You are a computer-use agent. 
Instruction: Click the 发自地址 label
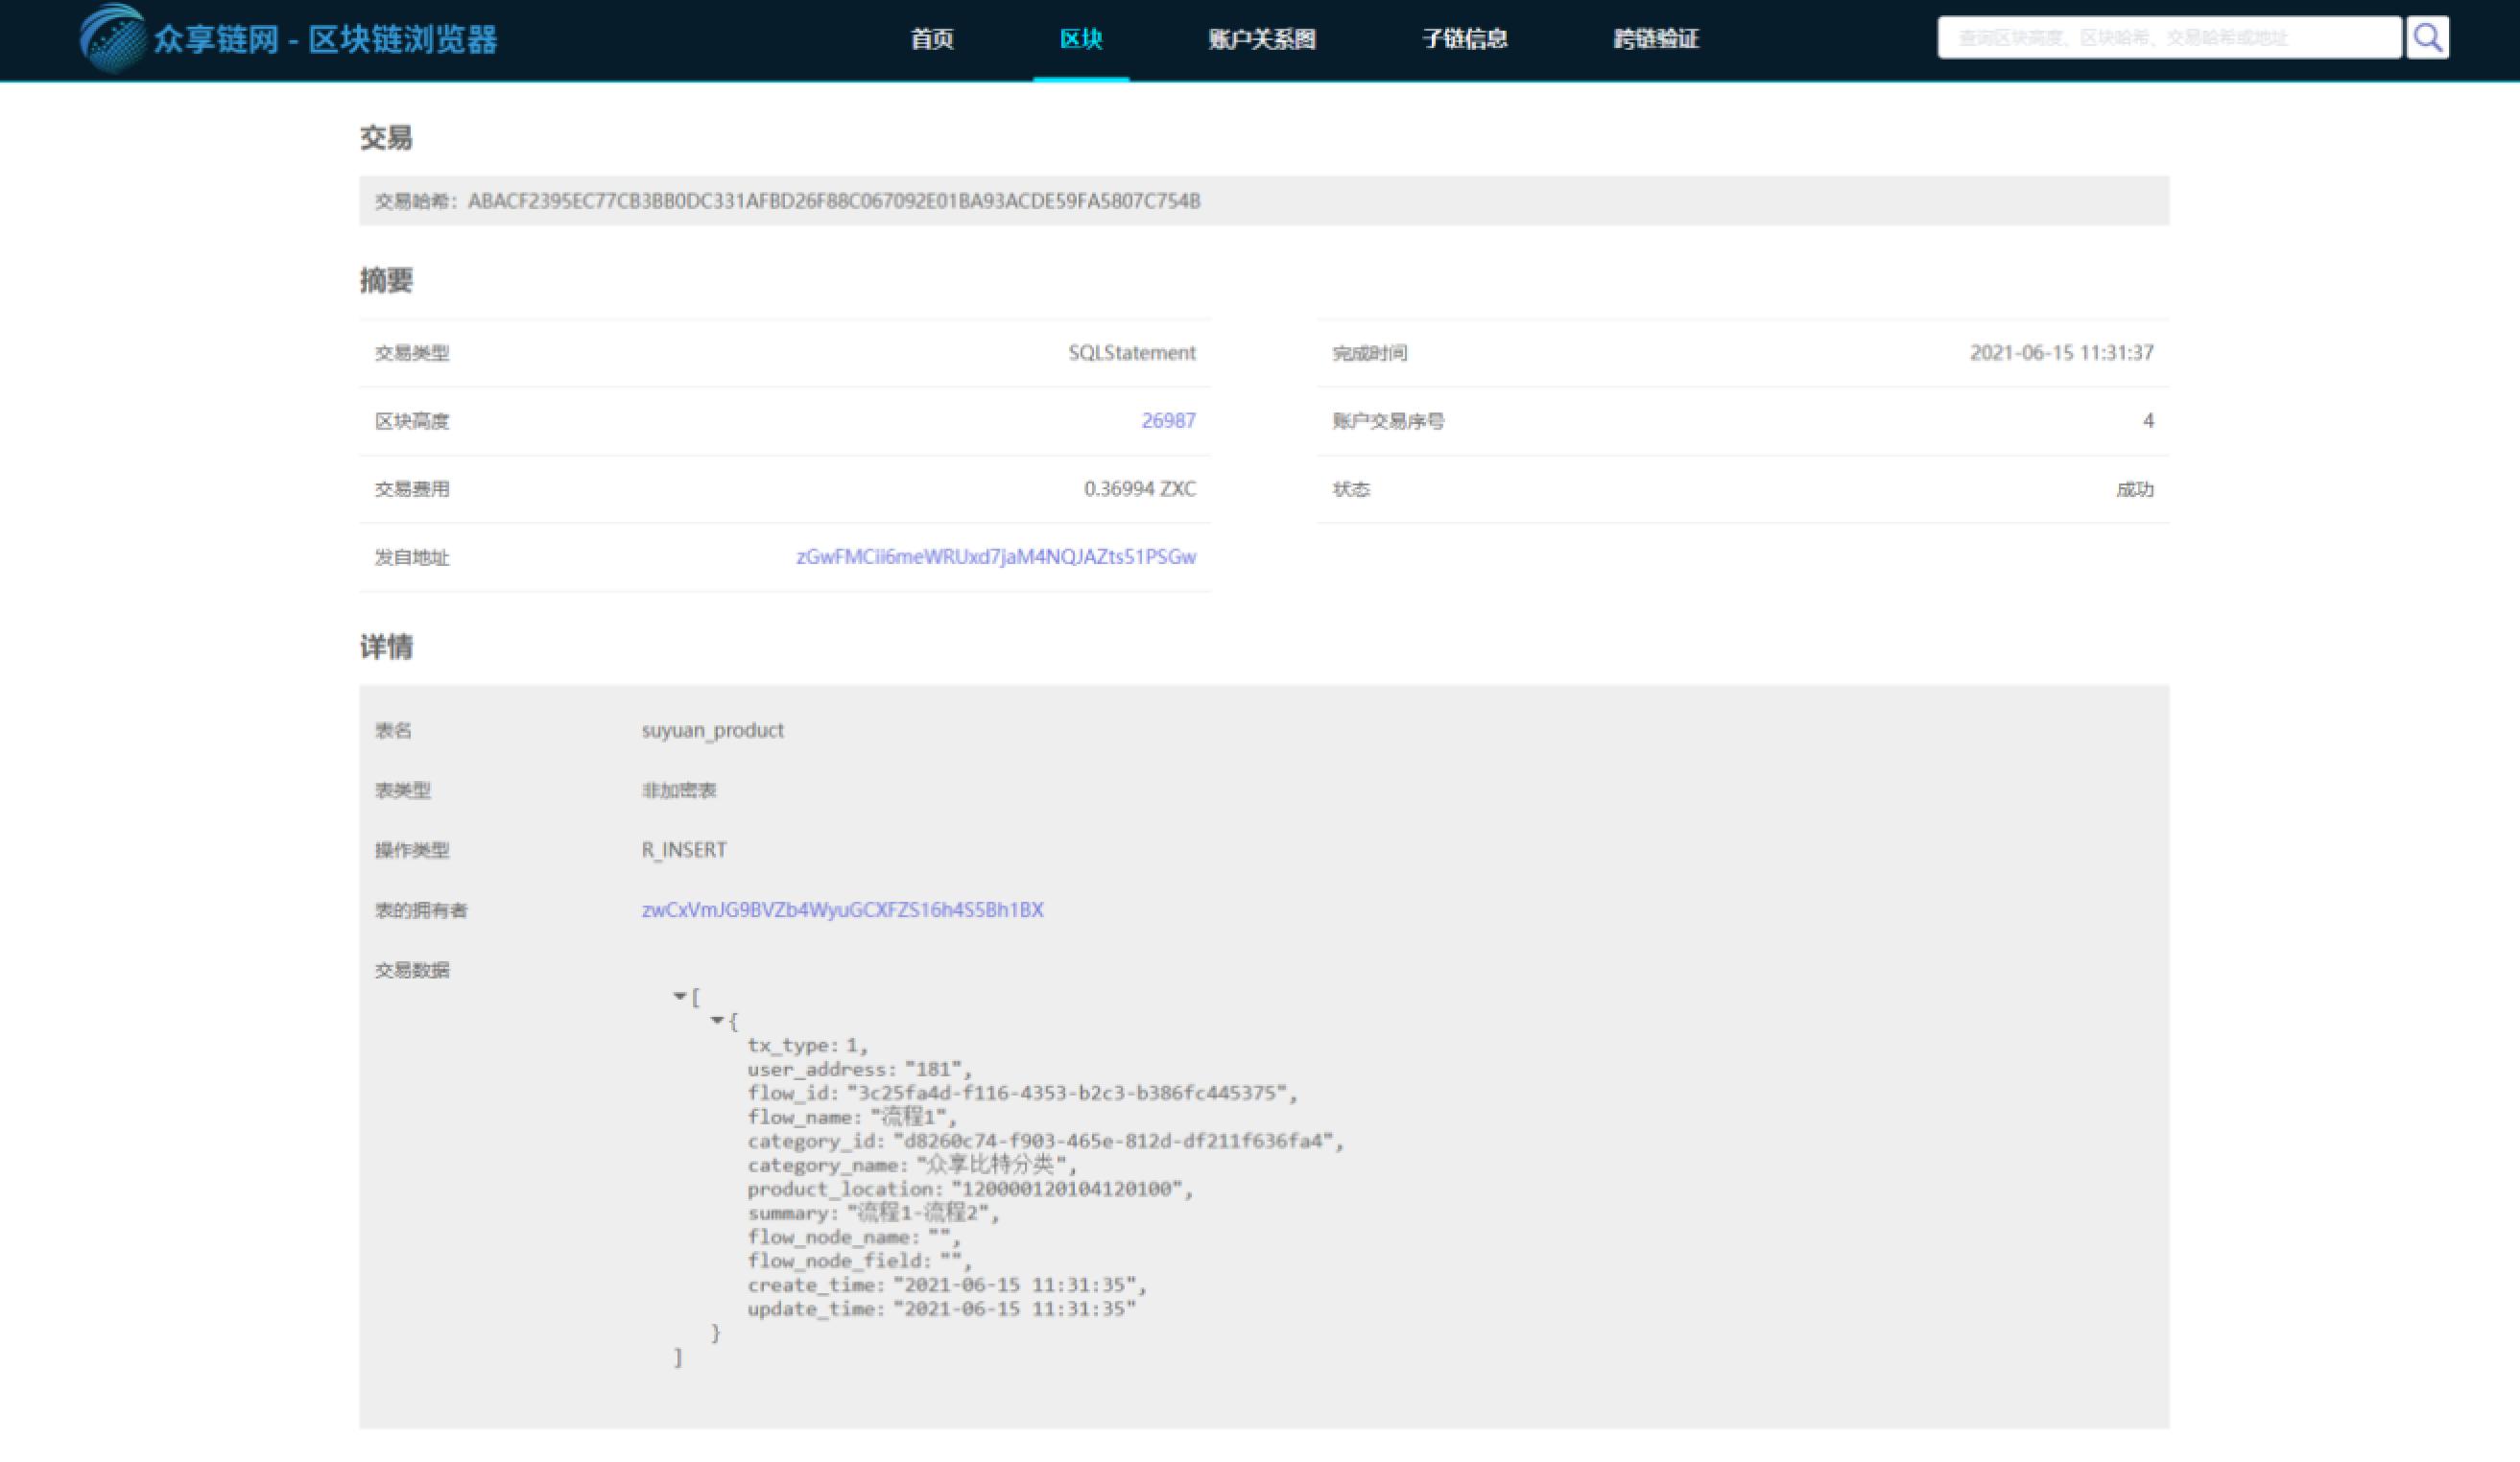point(412,557)
